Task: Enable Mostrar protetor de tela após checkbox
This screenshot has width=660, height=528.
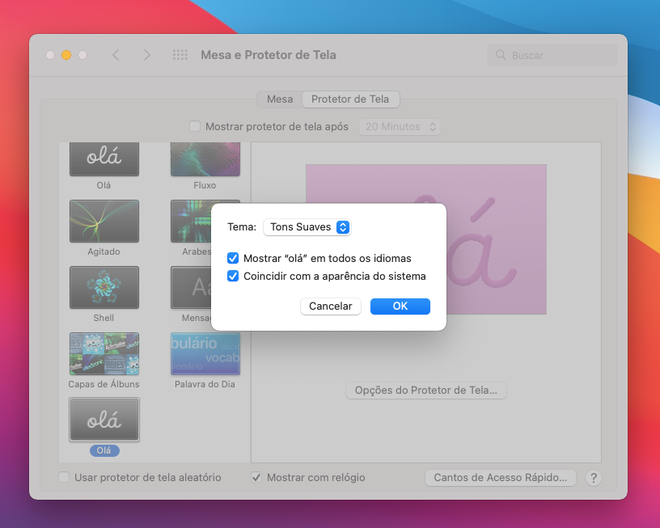Action: click(x=195, y=126)
